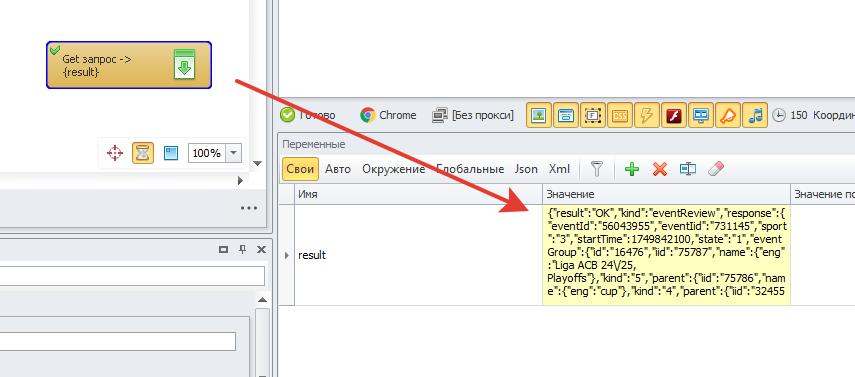Click the green plus add variable icon

click(632, 170)
